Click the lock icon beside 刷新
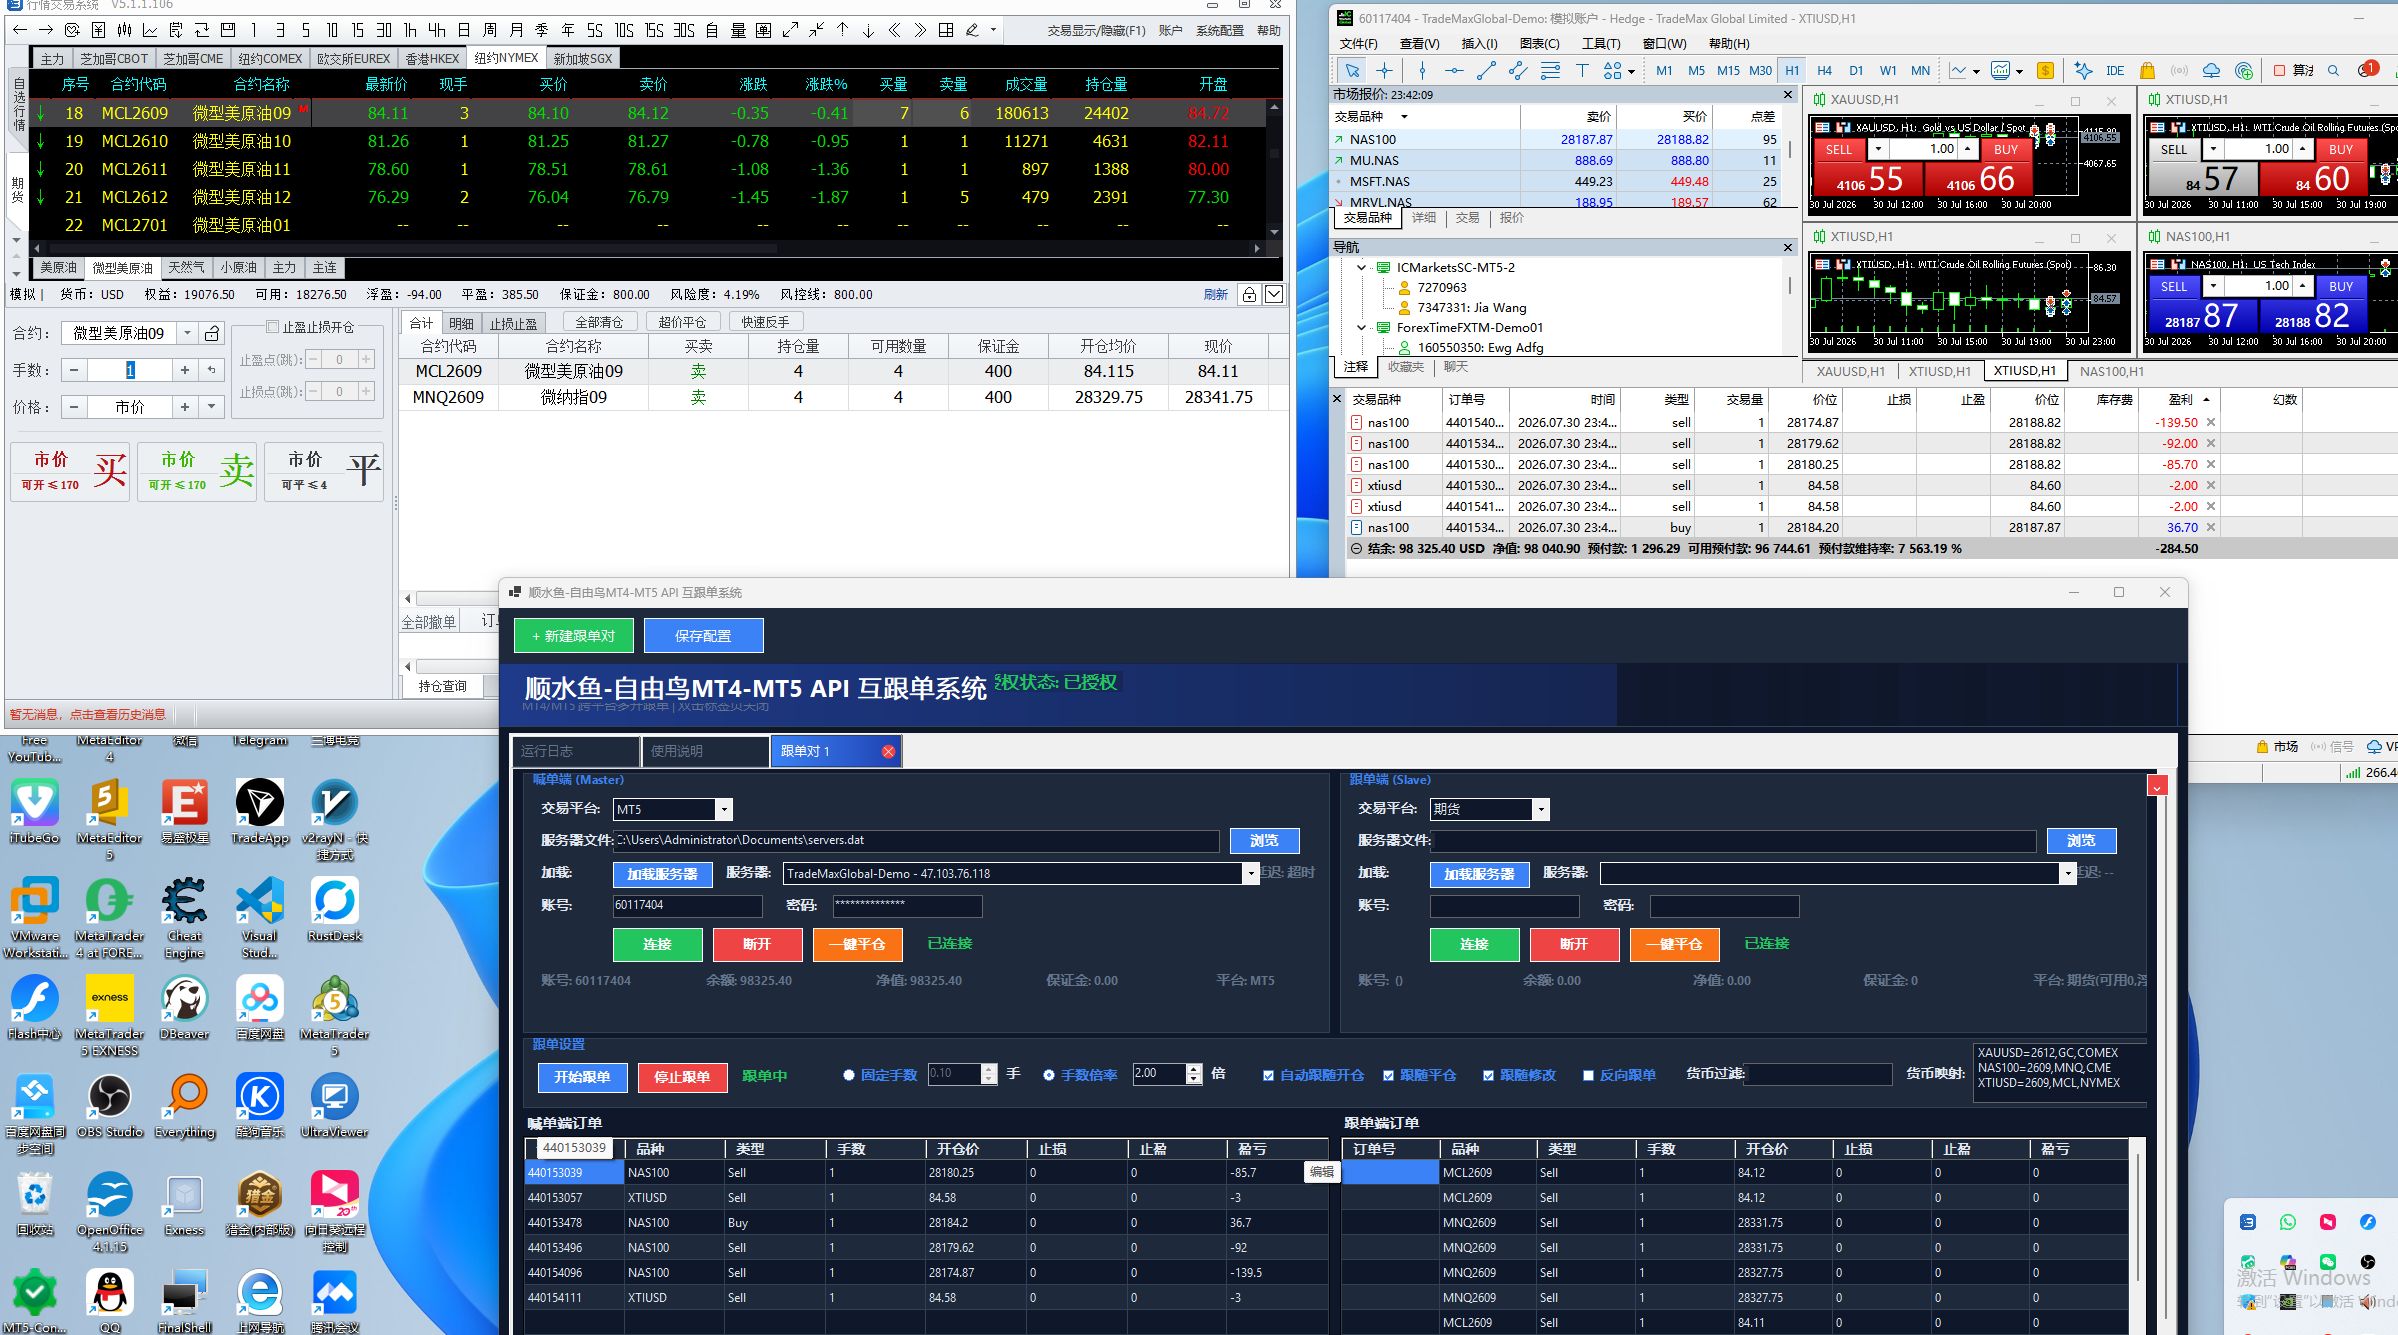The height and width of the screenshot is (1335, 2398). pyautogui.click(x=1249, y=294)
